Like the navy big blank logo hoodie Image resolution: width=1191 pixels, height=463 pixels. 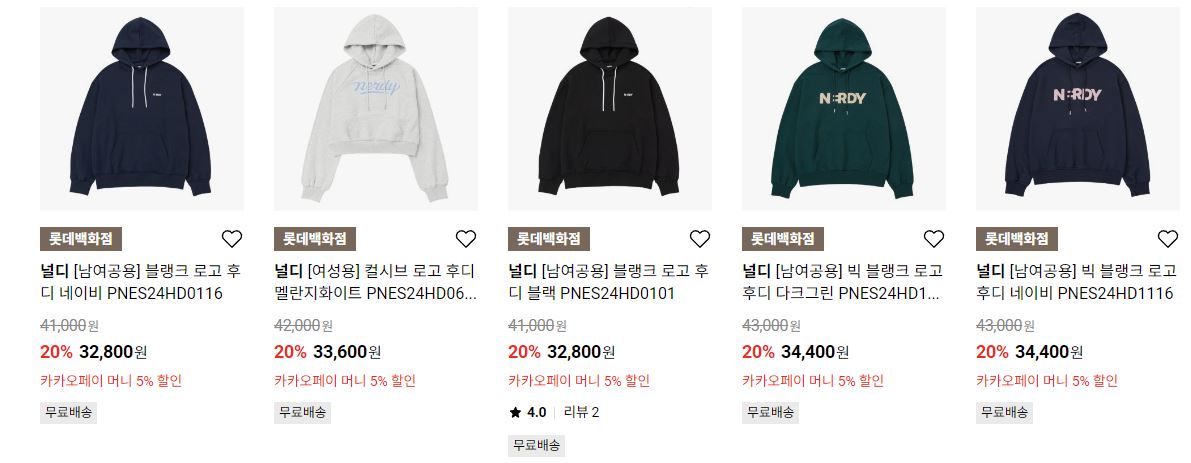pyautogui.click(x=1167, y=239)
